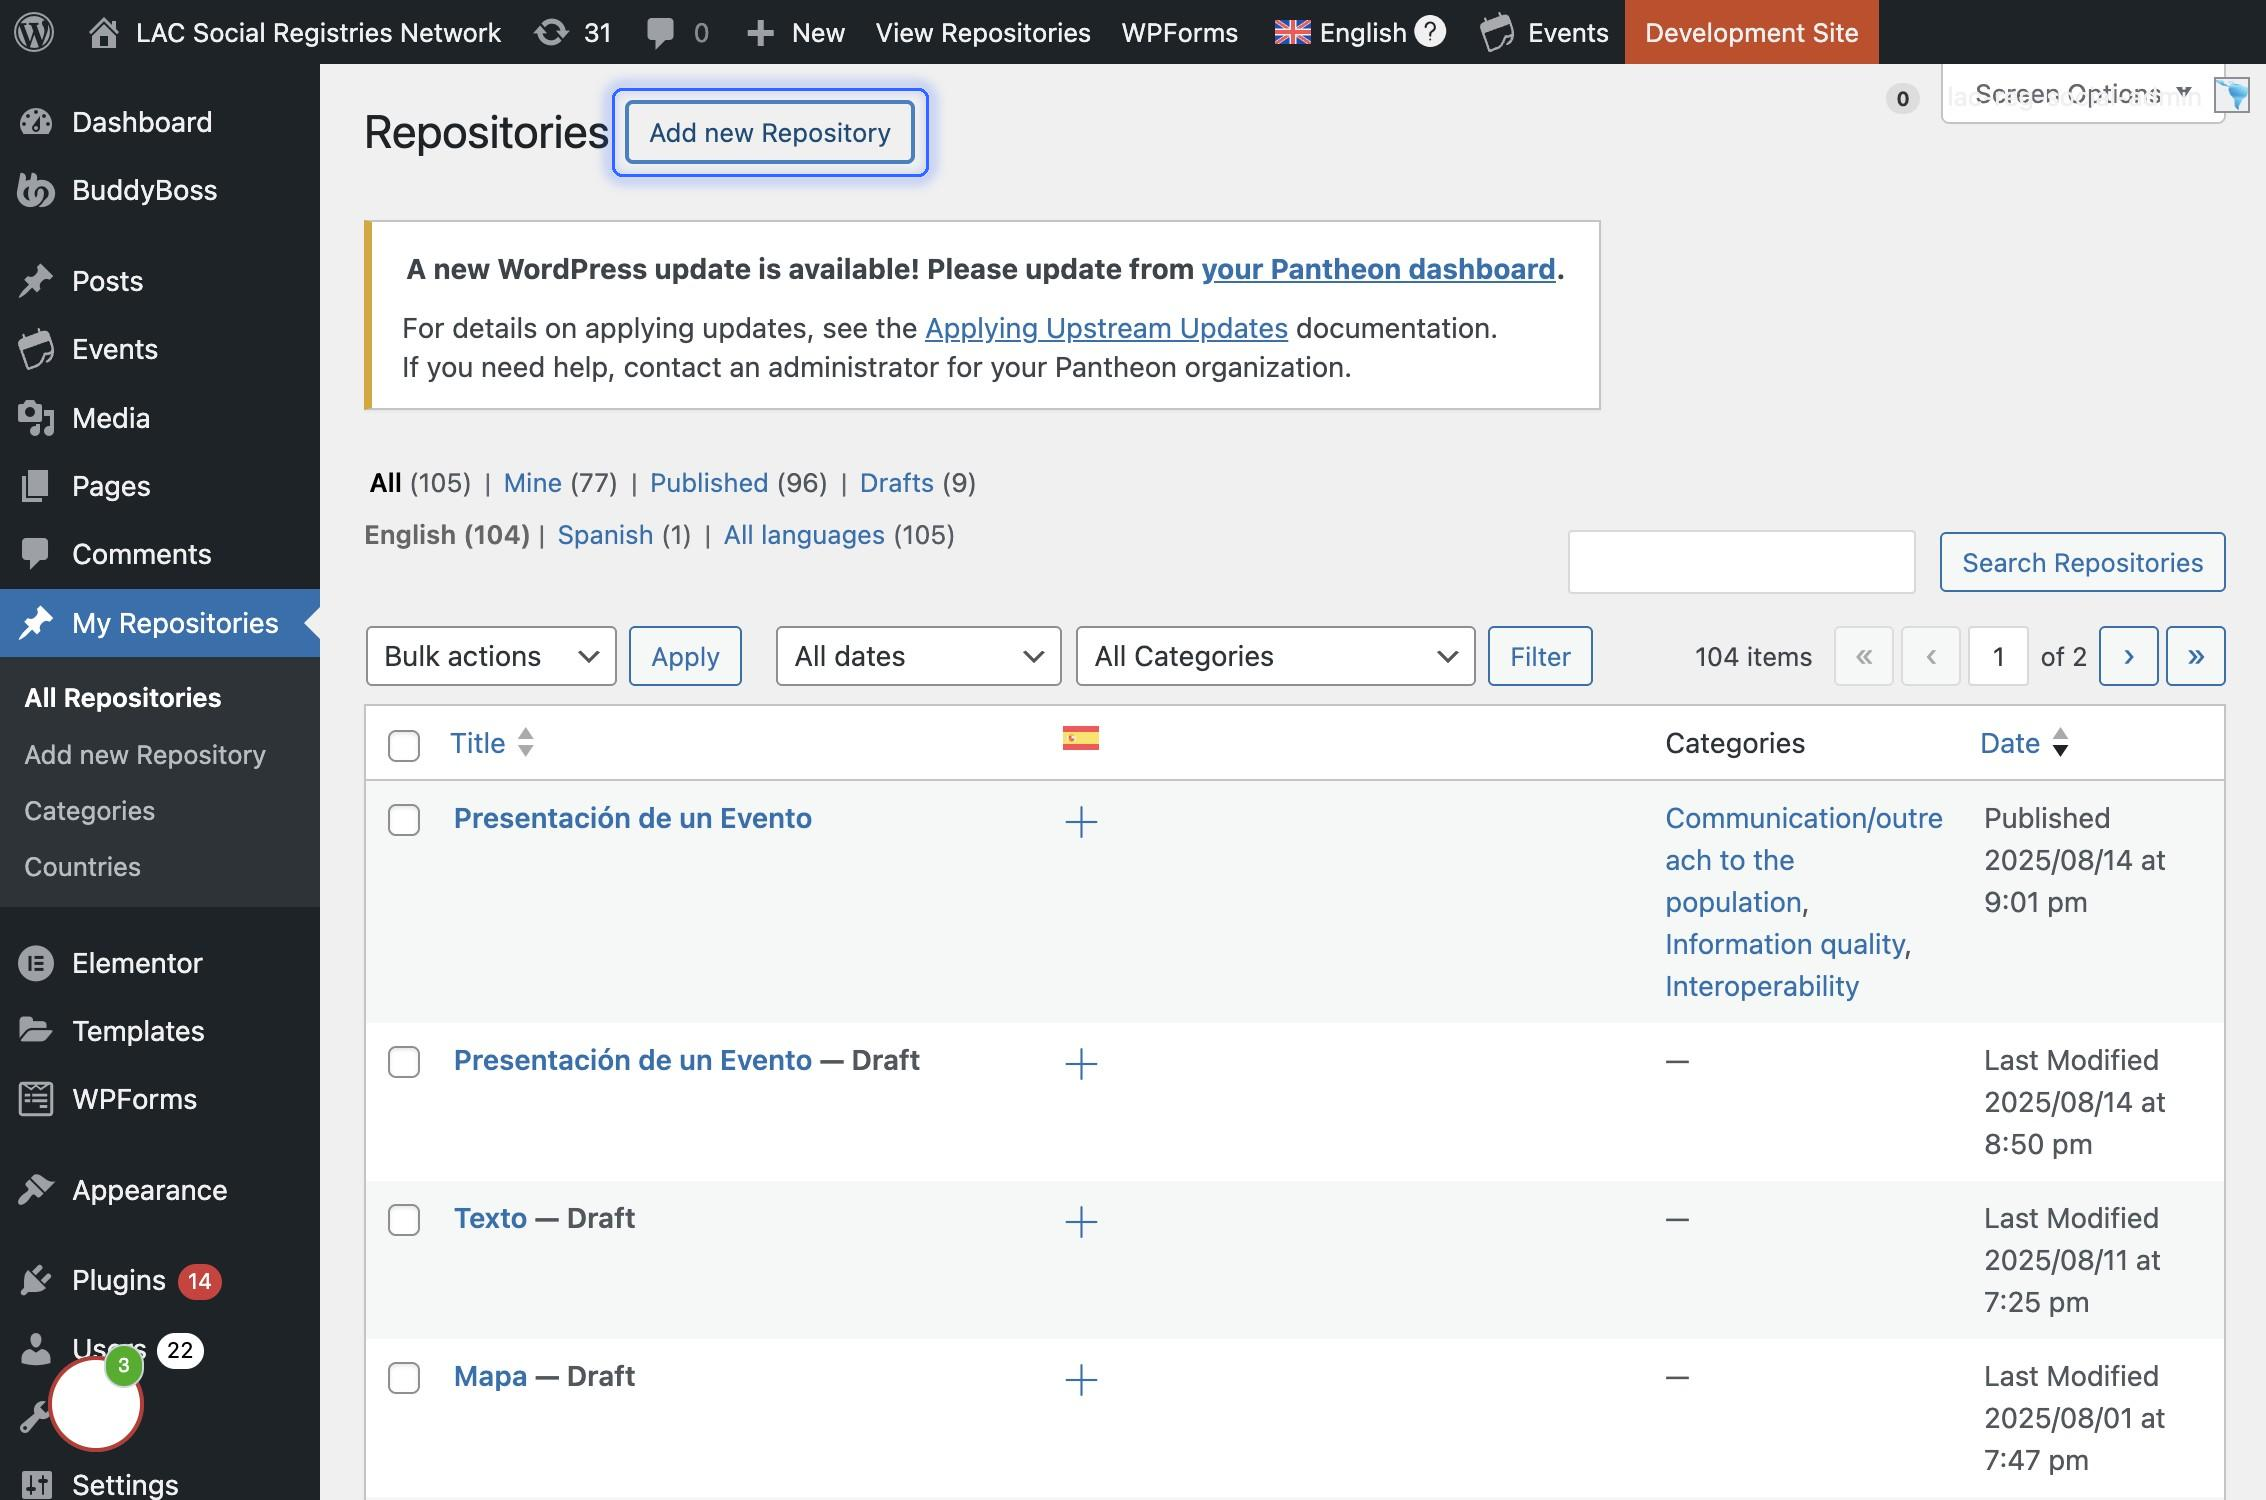Click the language help question mark icon

coord(1430,32)
